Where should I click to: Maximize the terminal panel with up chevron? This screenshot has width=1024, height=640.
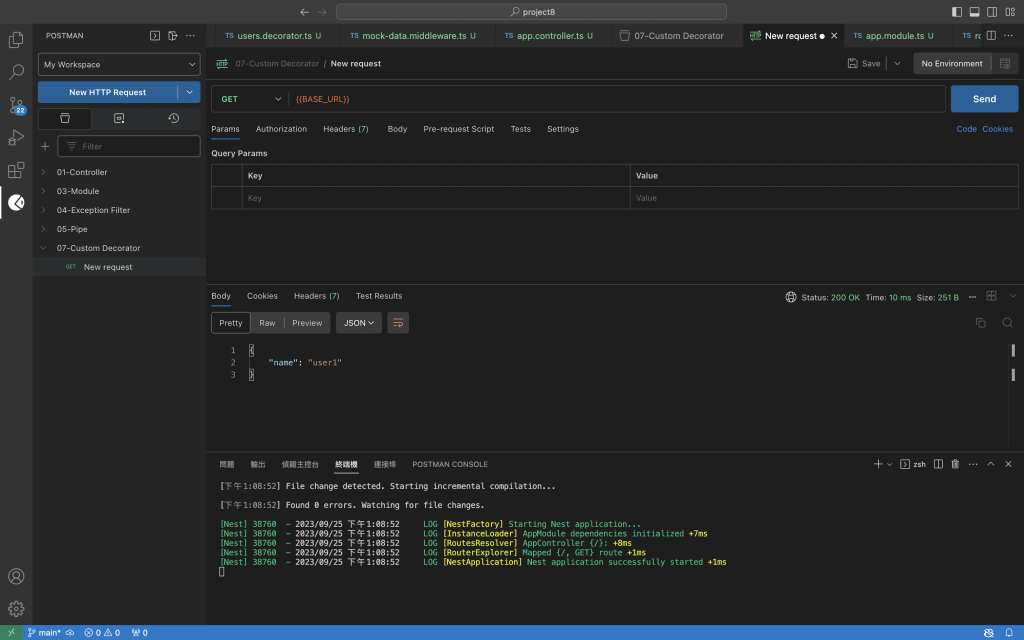(x=991, y=464)
